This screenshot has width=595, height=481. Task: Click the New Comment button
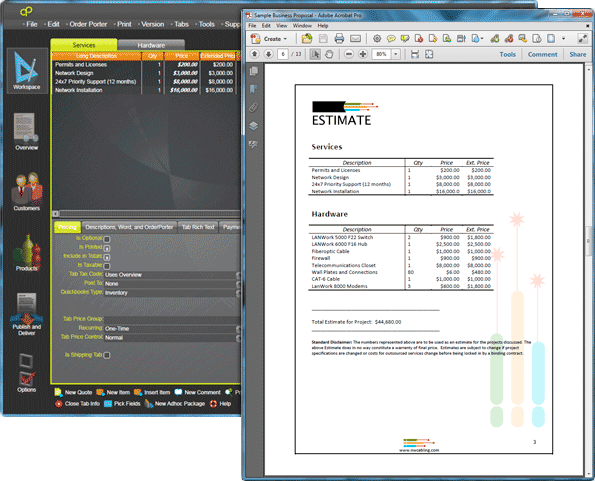tap(198, 392)
